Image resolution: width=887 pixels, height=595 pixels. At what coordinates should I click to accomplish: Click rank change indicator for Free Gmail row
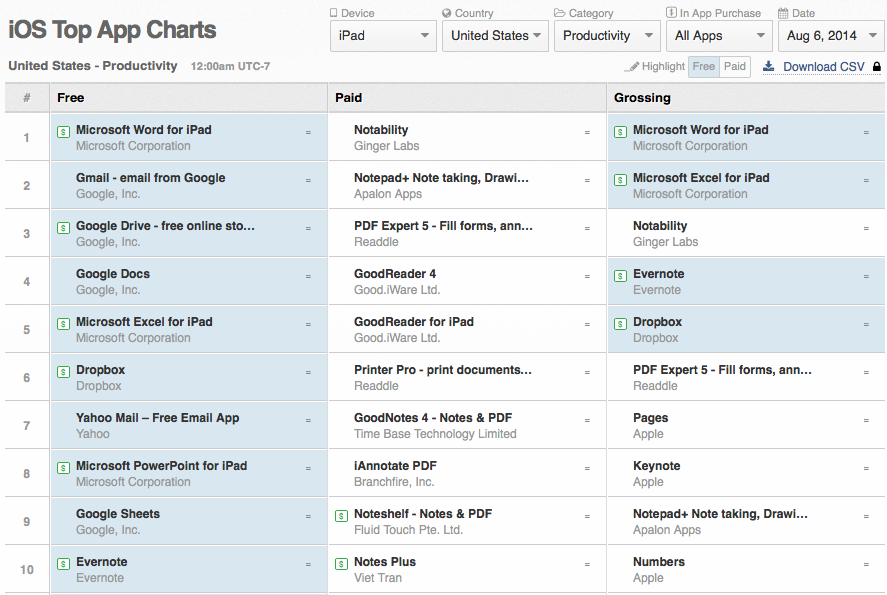(x=308, y=180)
